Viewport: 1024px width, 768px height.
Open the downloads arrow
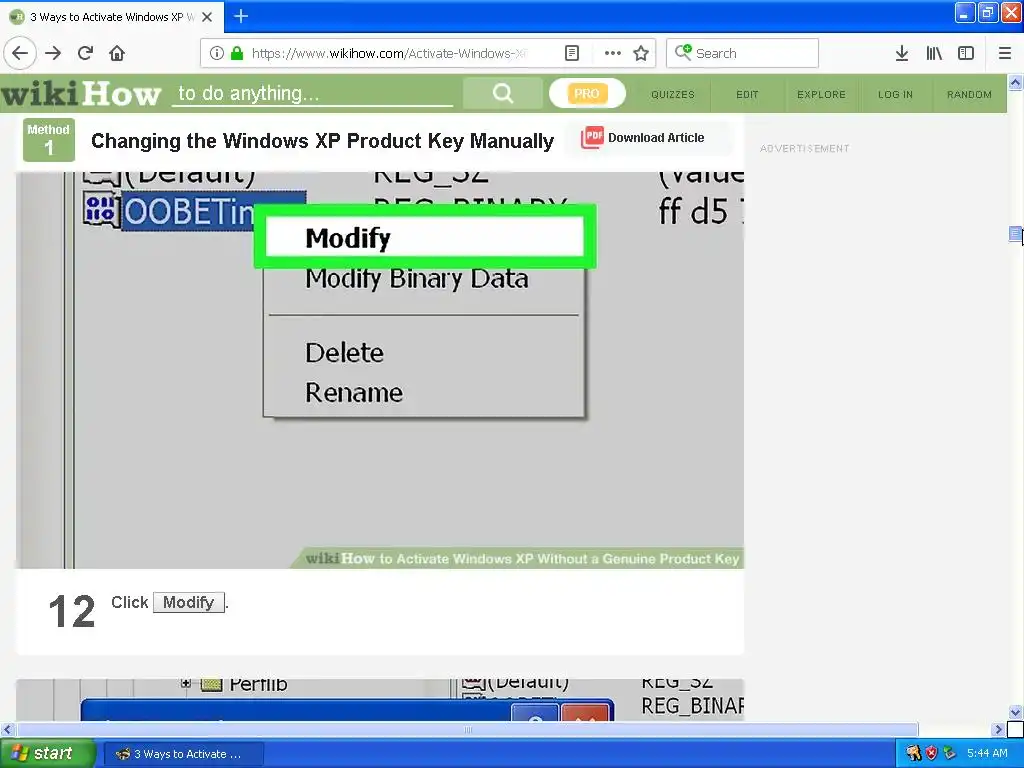[902, 53]
